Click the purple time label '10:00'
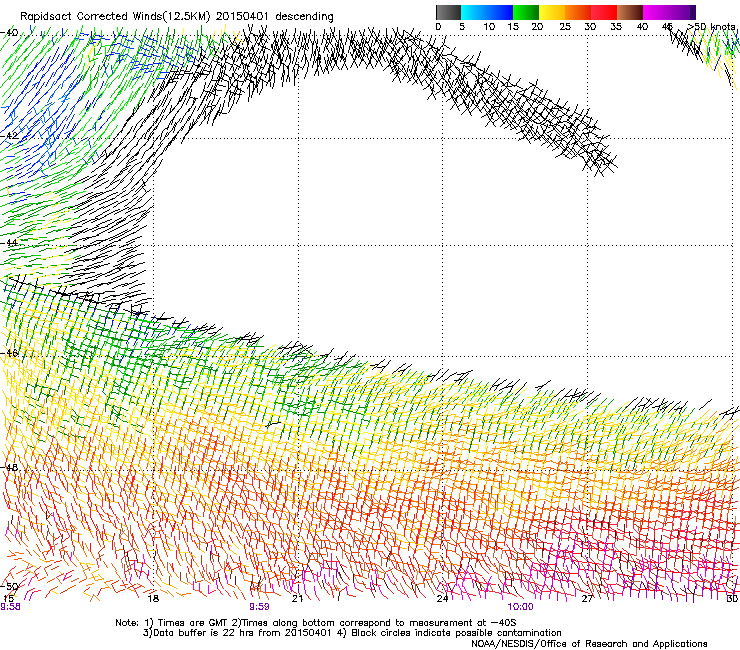The image size is (740, 650). pyautogui.click(x=520, y=607)
